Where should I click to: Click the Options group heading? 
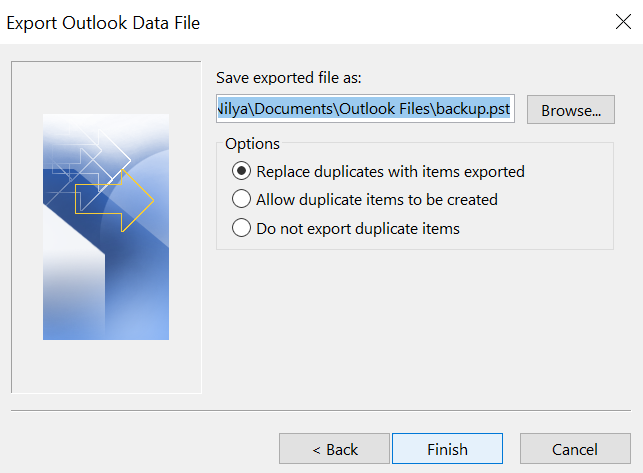(252, 144)
